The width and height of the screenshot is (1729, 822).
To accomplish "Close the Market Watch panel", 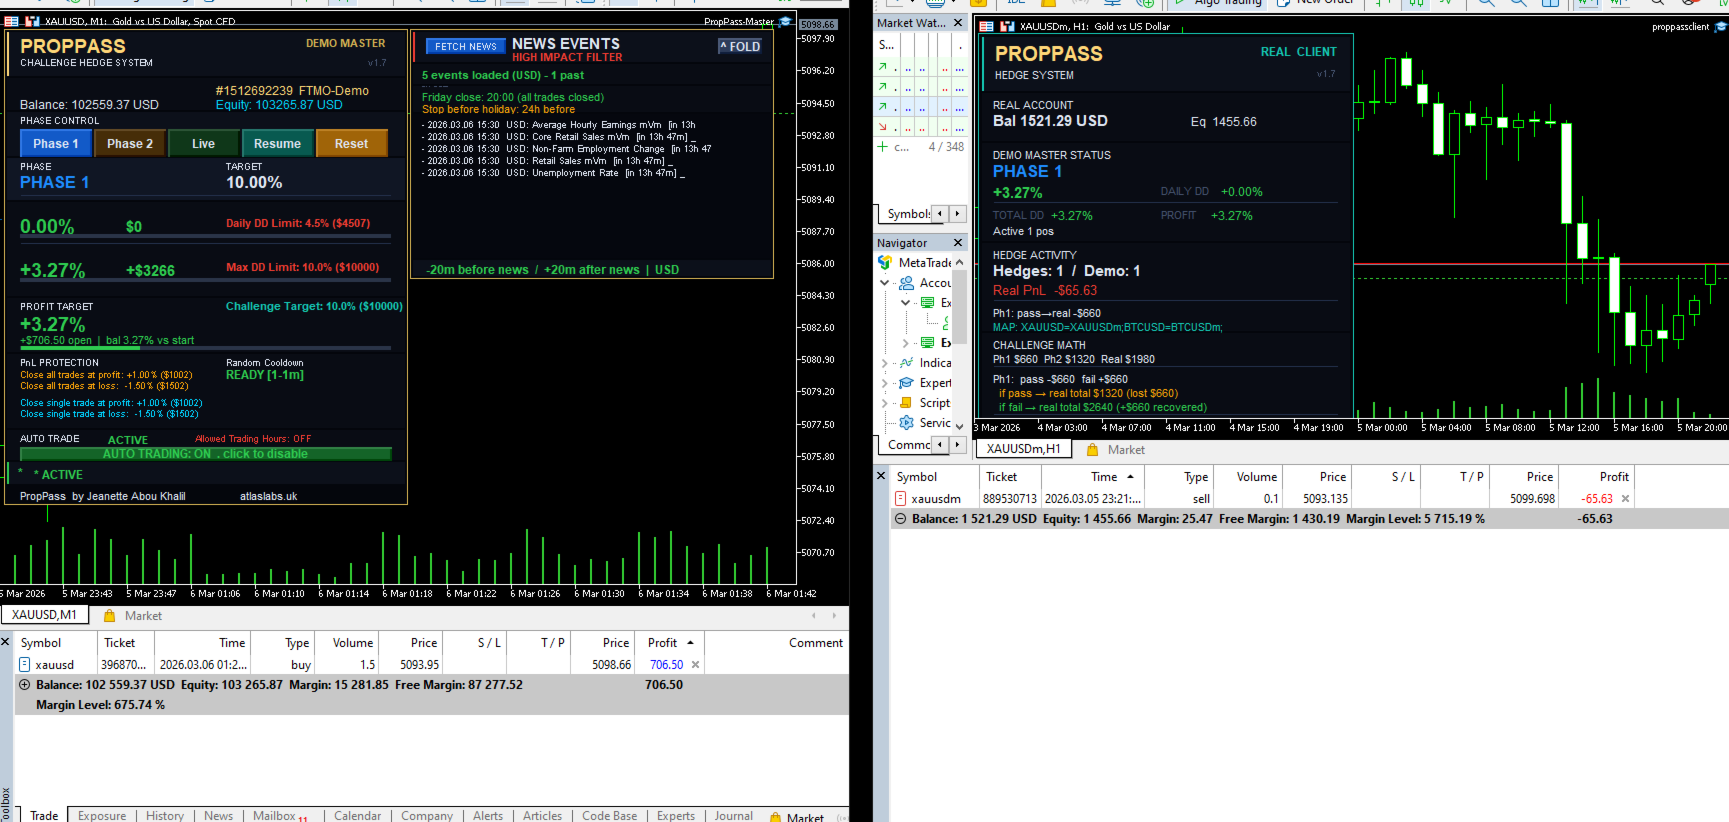I will tap(958, 23).
